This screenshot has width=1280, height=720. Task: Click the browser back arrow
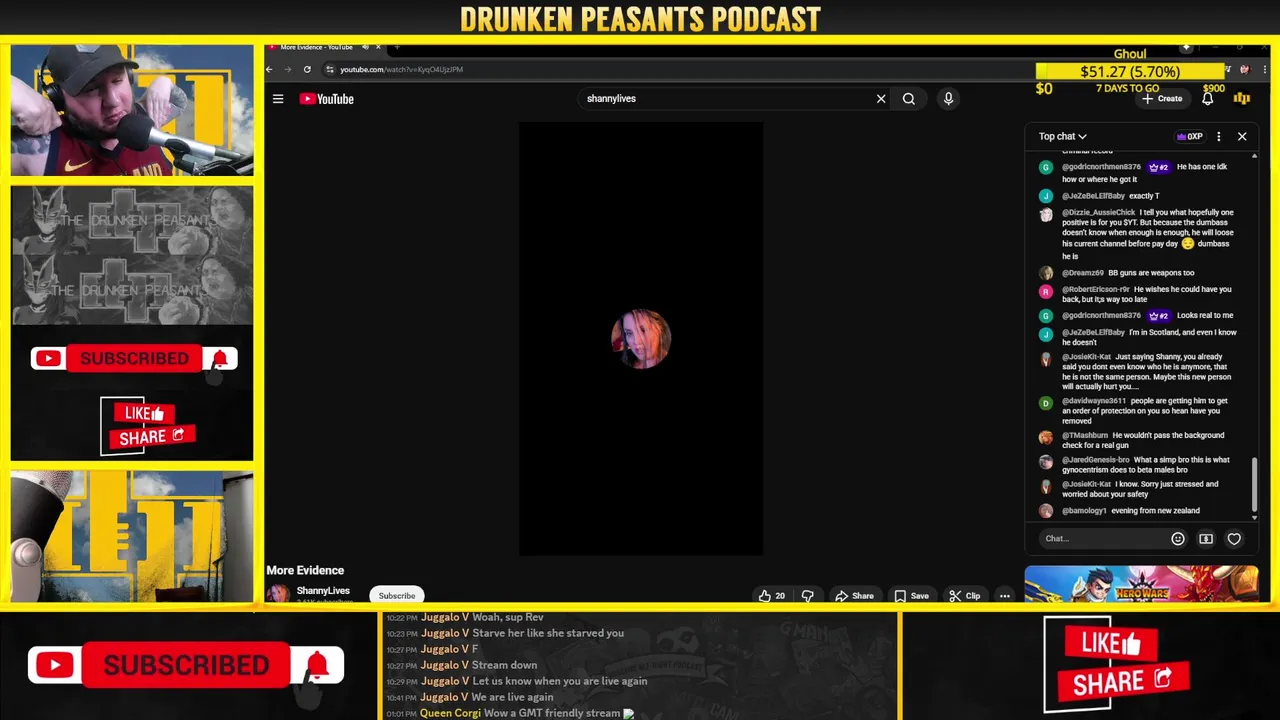point(269,69)
